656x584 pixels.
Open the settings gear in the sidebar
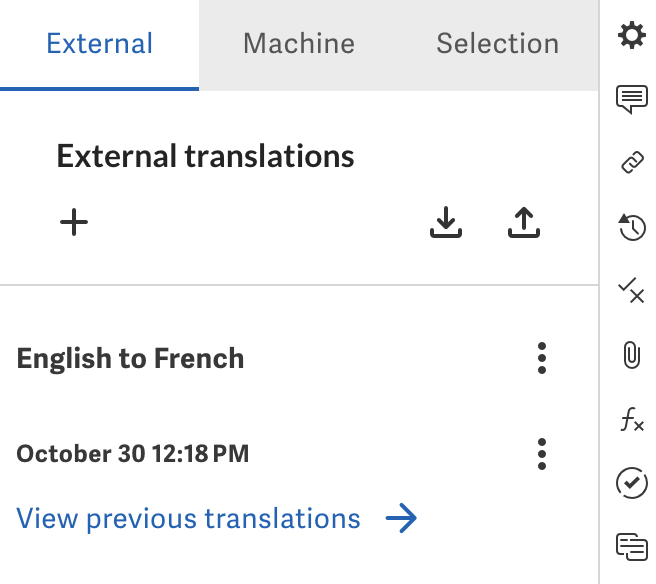click(x=631, y=37)
